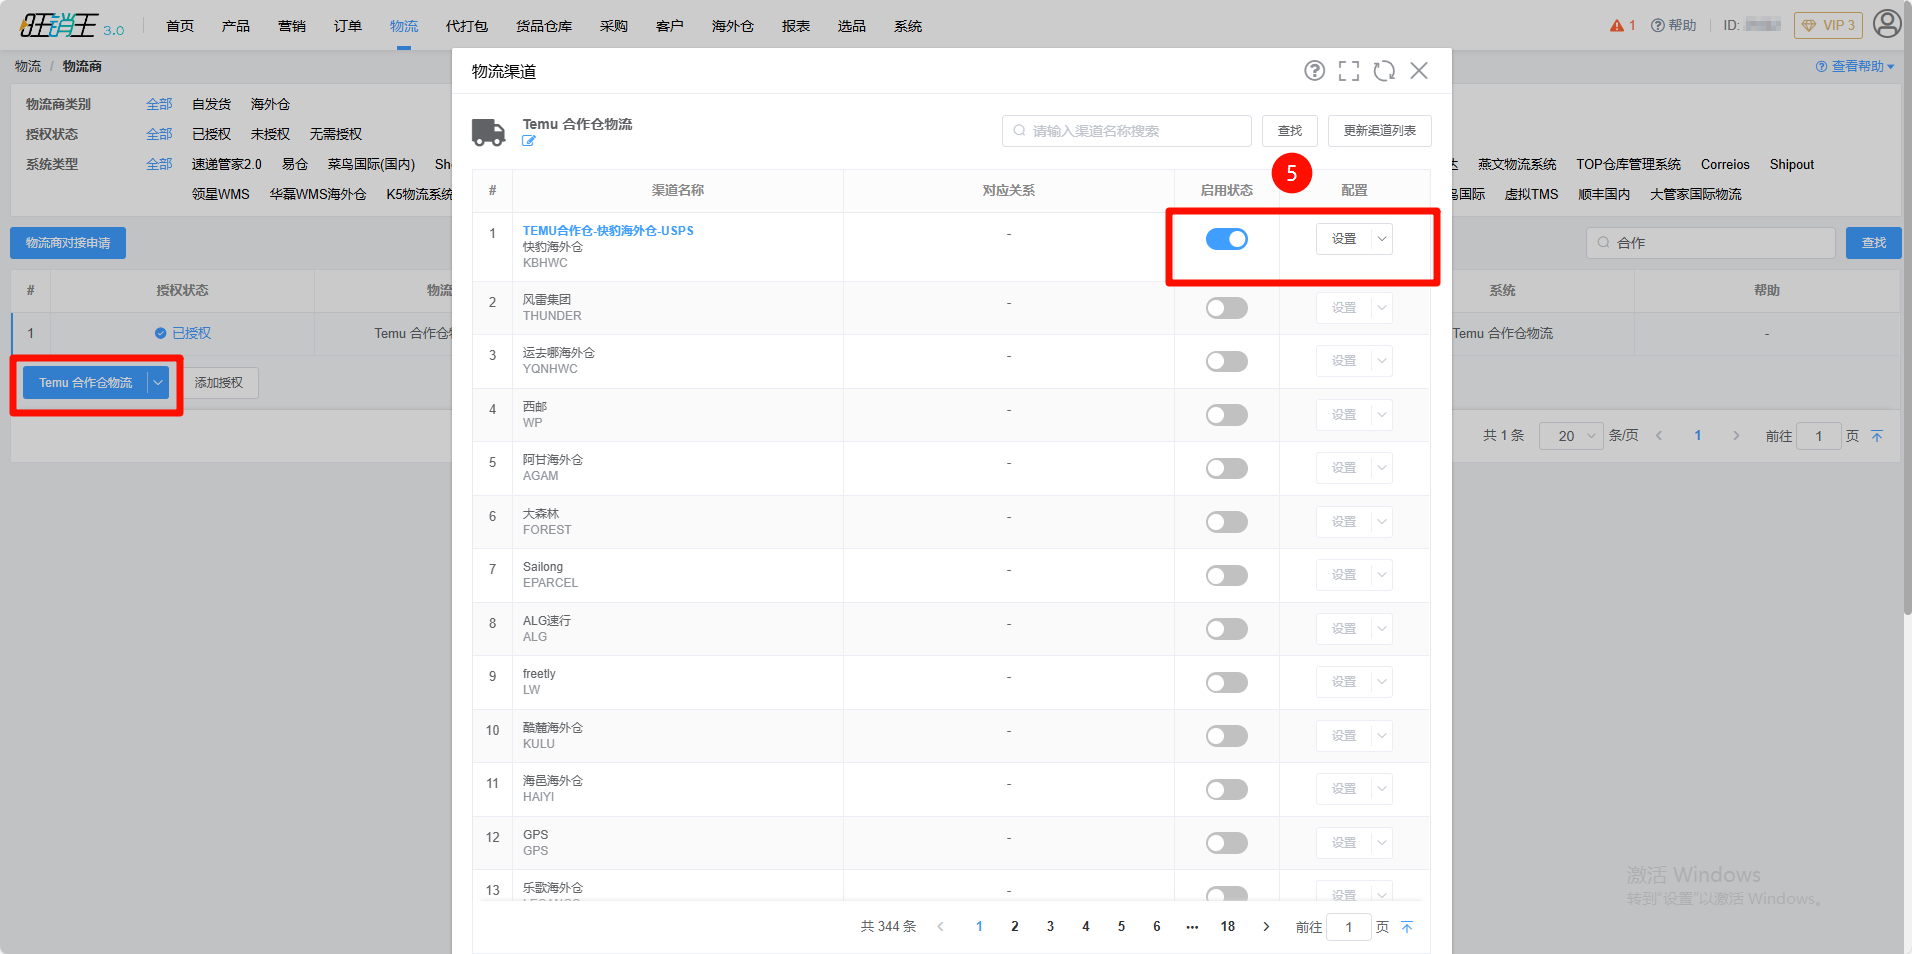Toggle fullscreen for the 物流渠道 dialog
1912x954 pixels.
(1349, 71)
